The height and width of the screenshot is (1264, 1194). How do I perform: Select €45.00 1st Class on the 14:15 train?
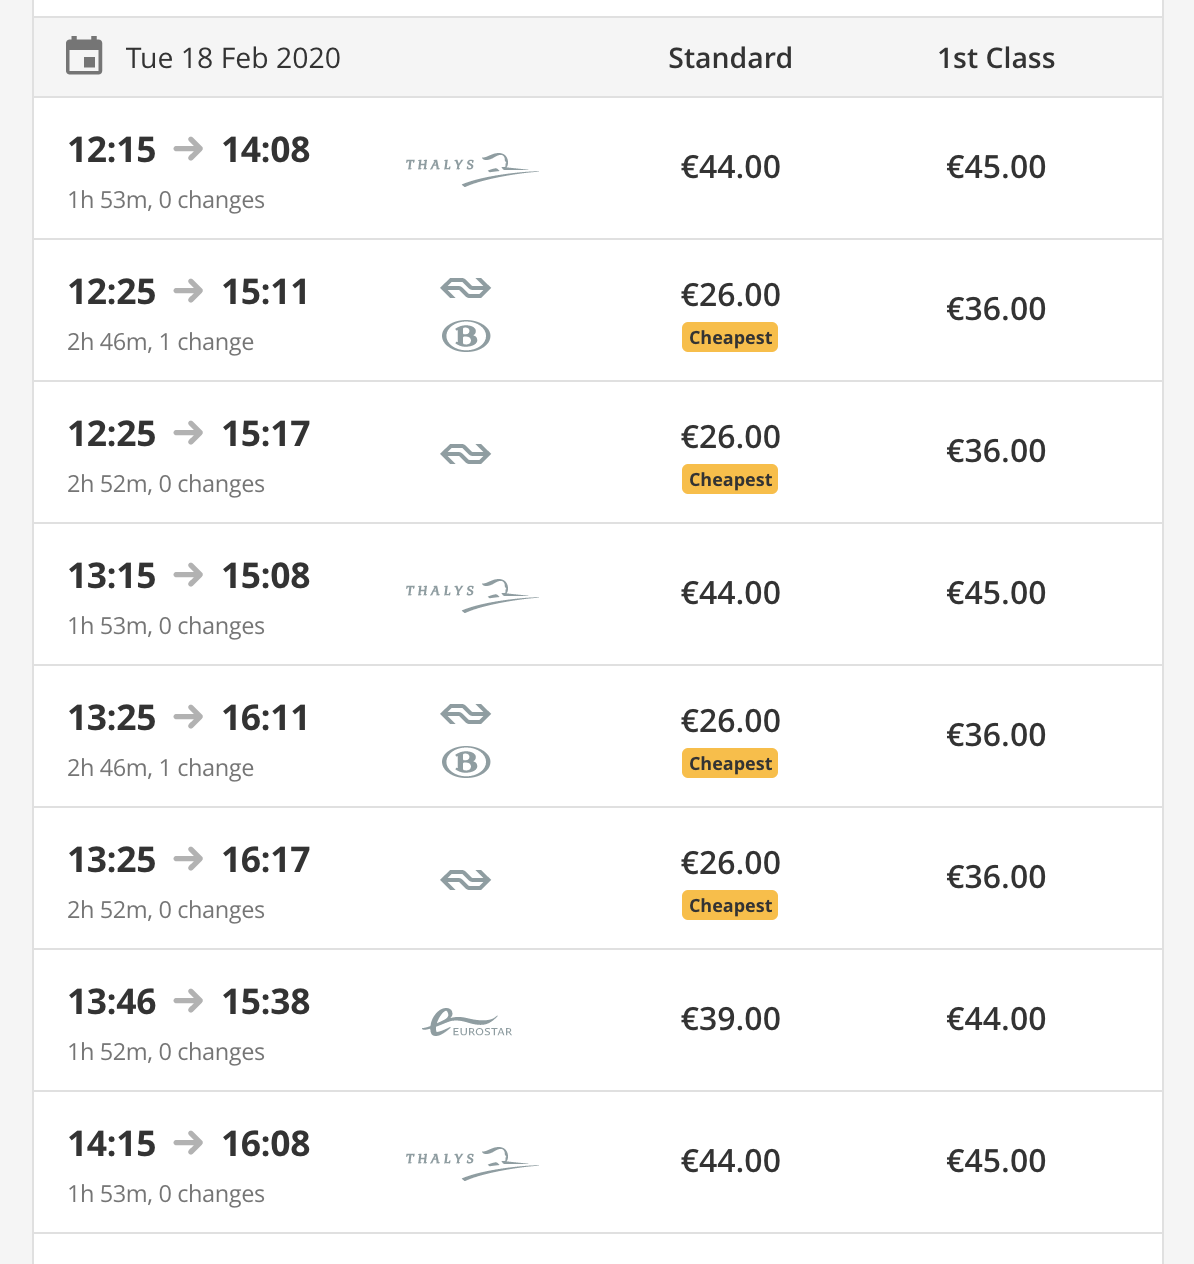996,1161
